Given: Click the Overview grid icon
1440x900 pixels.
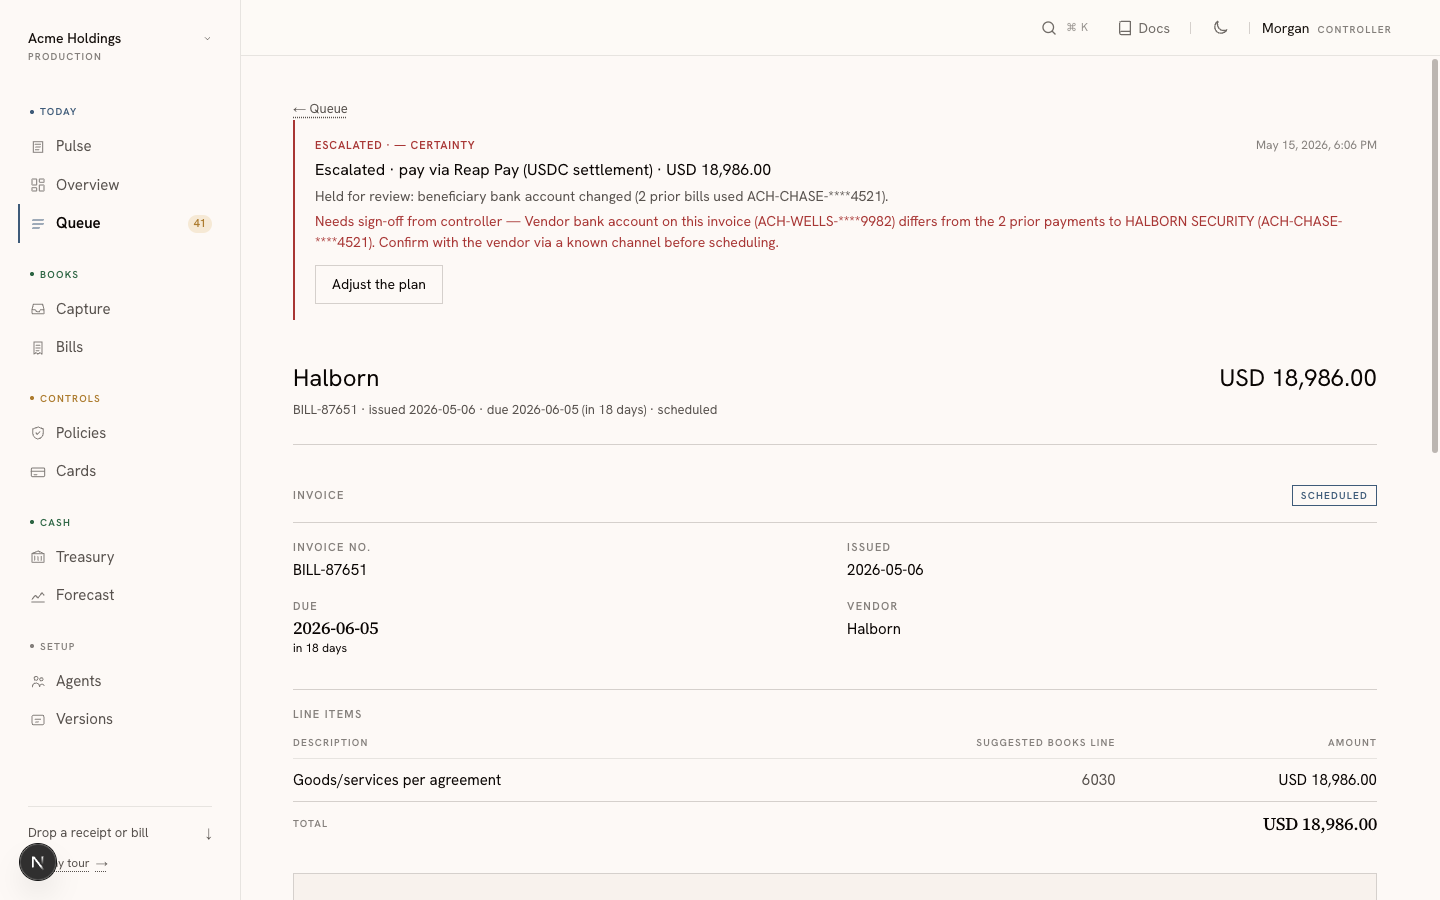Looking at the screenshot, I should pyautogui.click(x=38, y=185).
